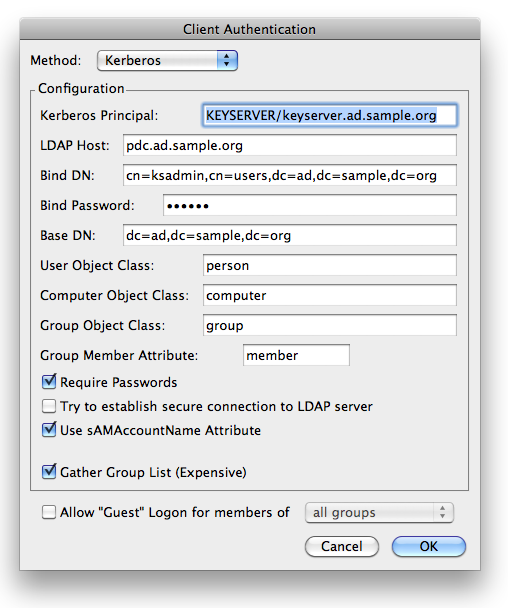Click the Client Authentication title bar
The width and height of the screenshot is (508, 608).
click(x=250, y=29)
